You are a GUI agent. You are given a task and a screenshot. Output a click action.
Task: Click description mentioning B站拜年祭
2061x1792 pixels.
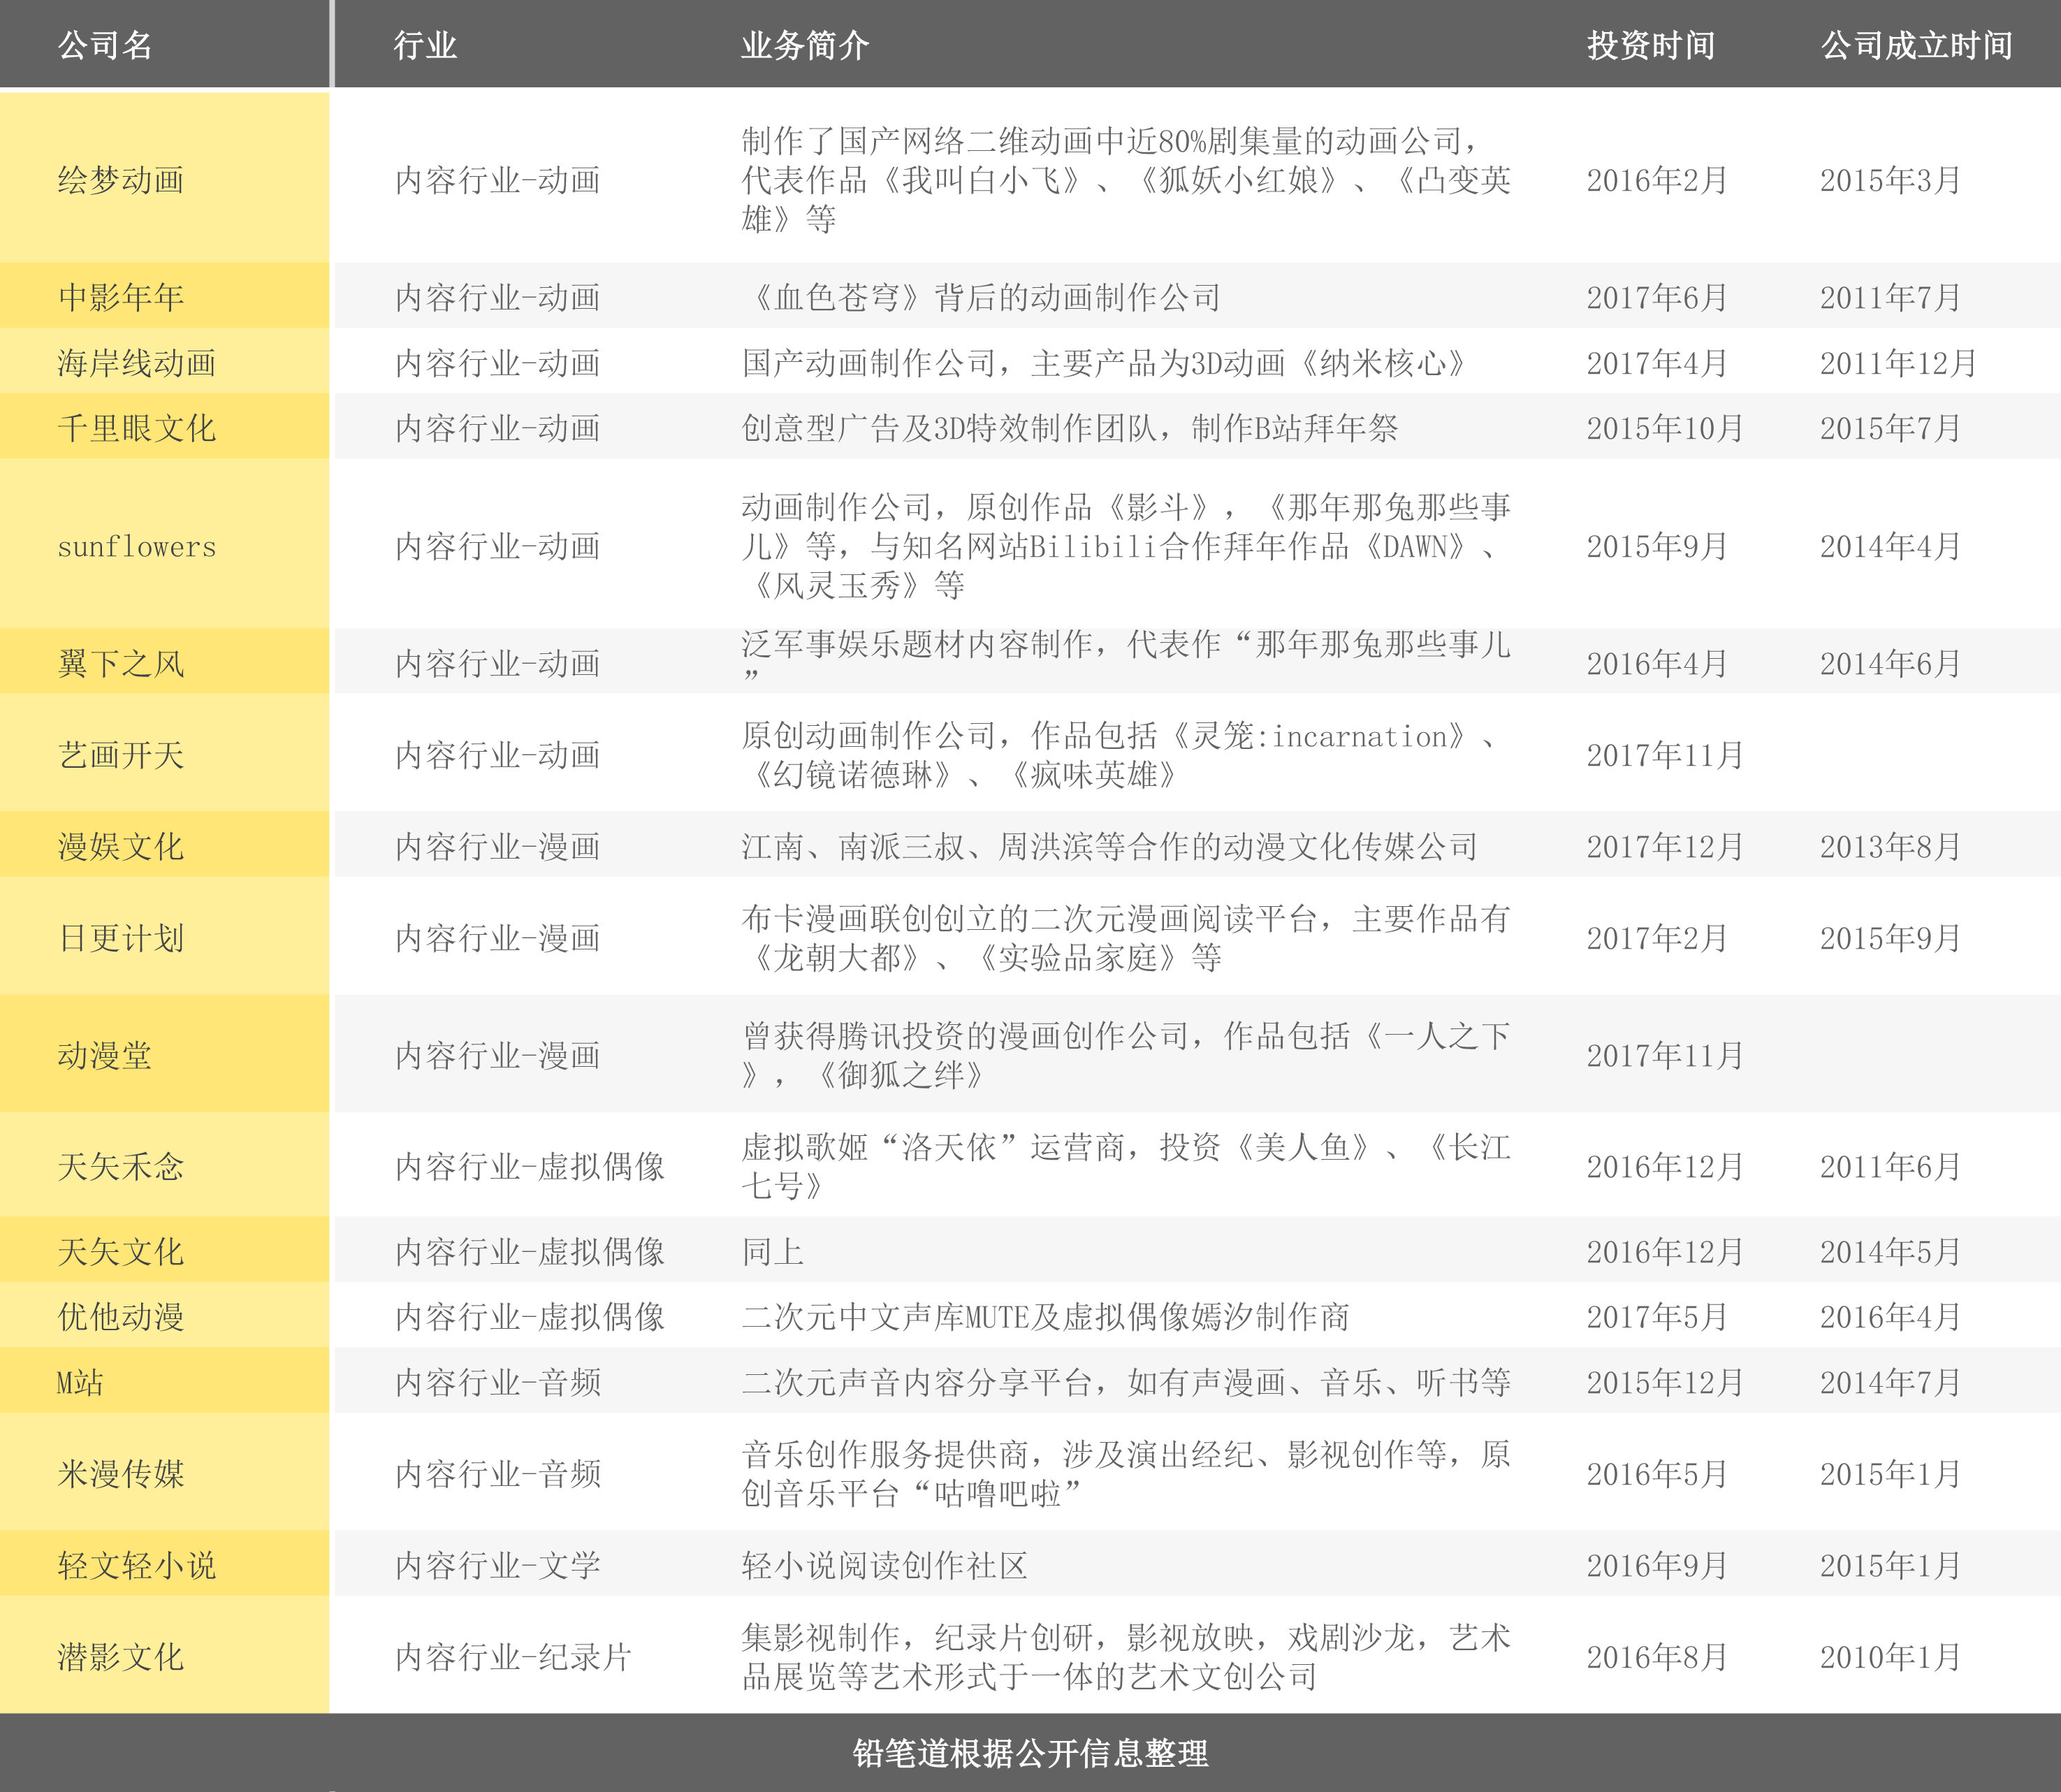[1070, 428]
